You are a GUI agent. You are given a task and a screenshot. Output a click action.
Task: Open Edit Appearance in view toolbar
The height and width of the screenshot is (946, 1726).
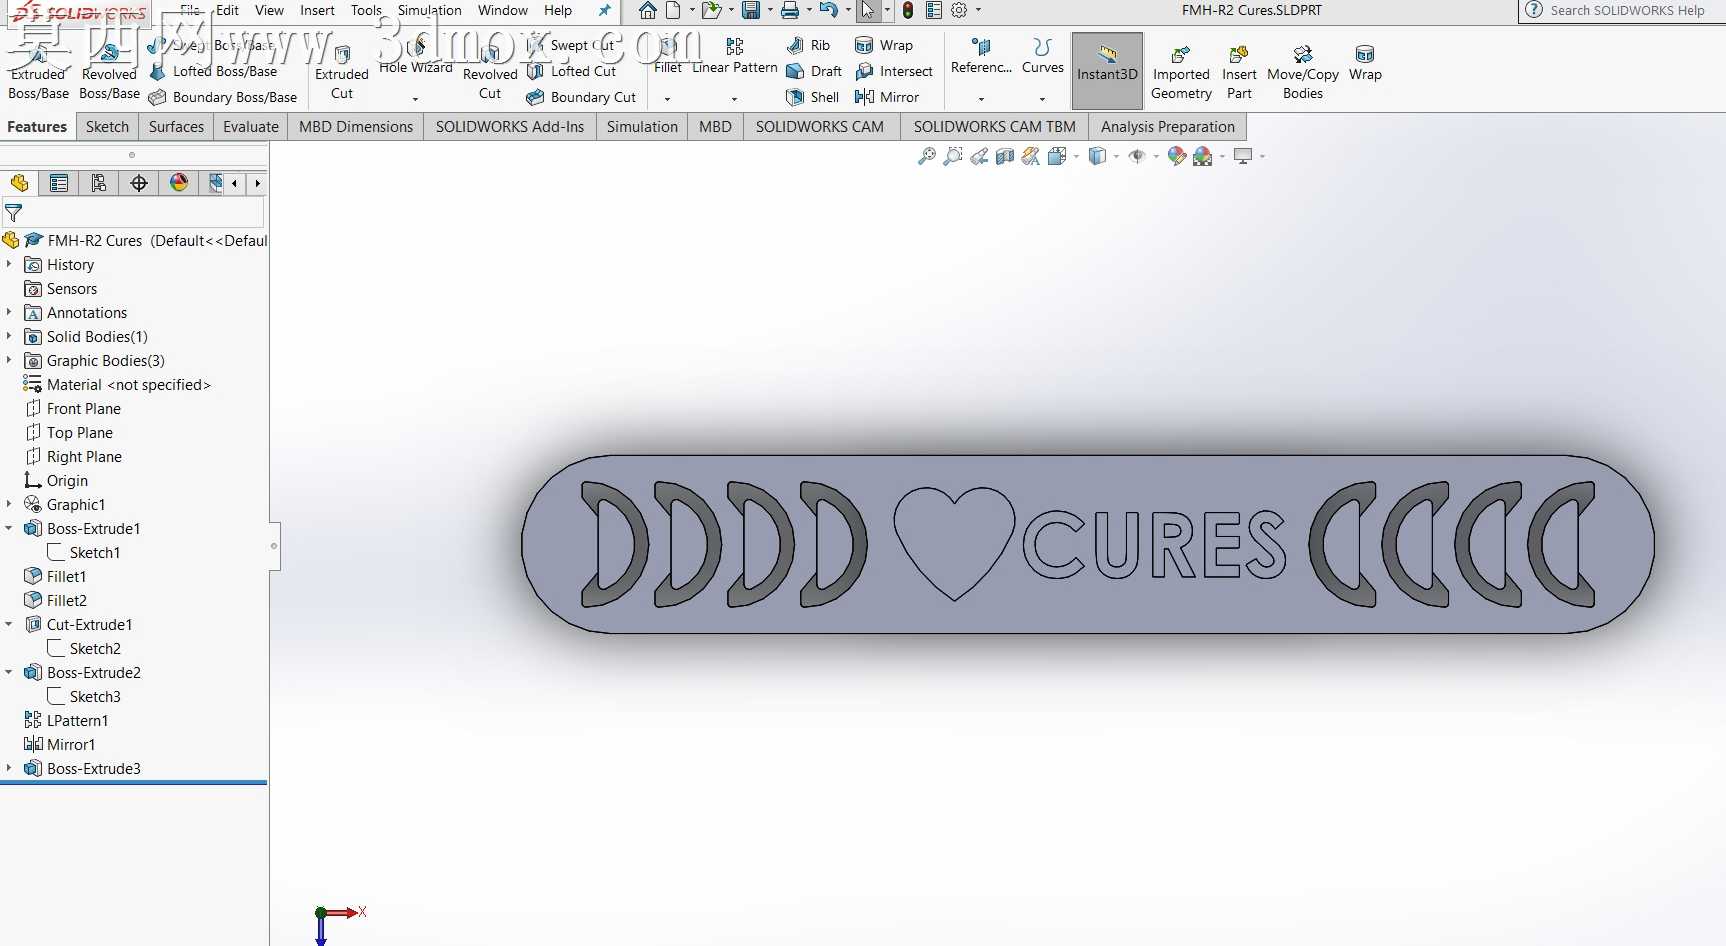[1177, 156]
